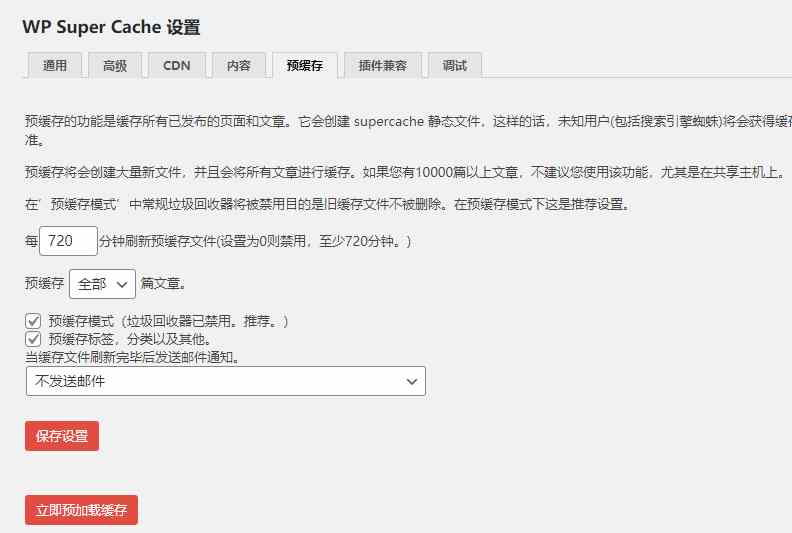Uncheck 预缓存标签、分类以及其他 checkbox

[33, 338]
